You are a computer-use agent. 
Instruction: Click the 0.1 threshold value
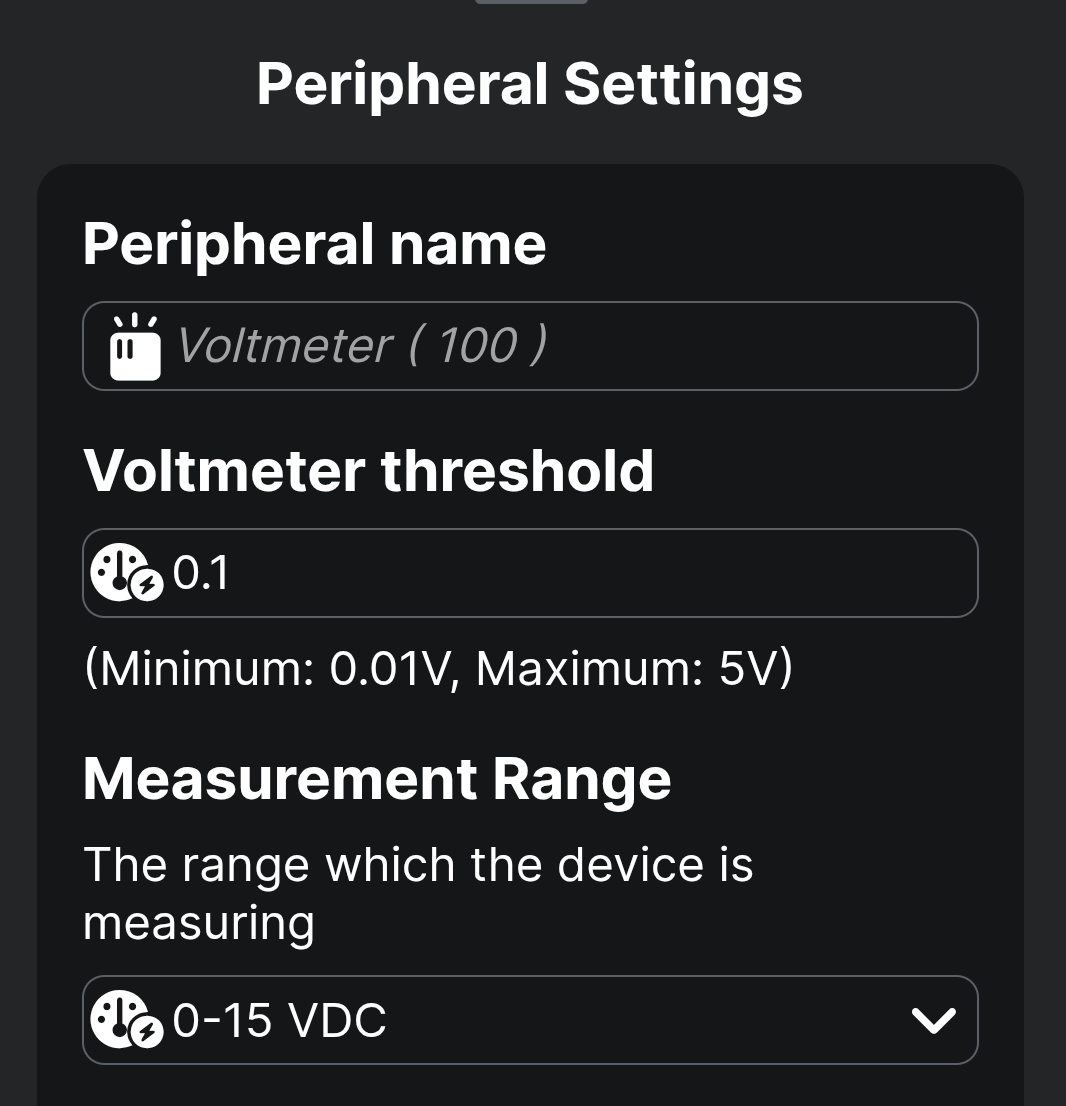click(x=201, y=573)
